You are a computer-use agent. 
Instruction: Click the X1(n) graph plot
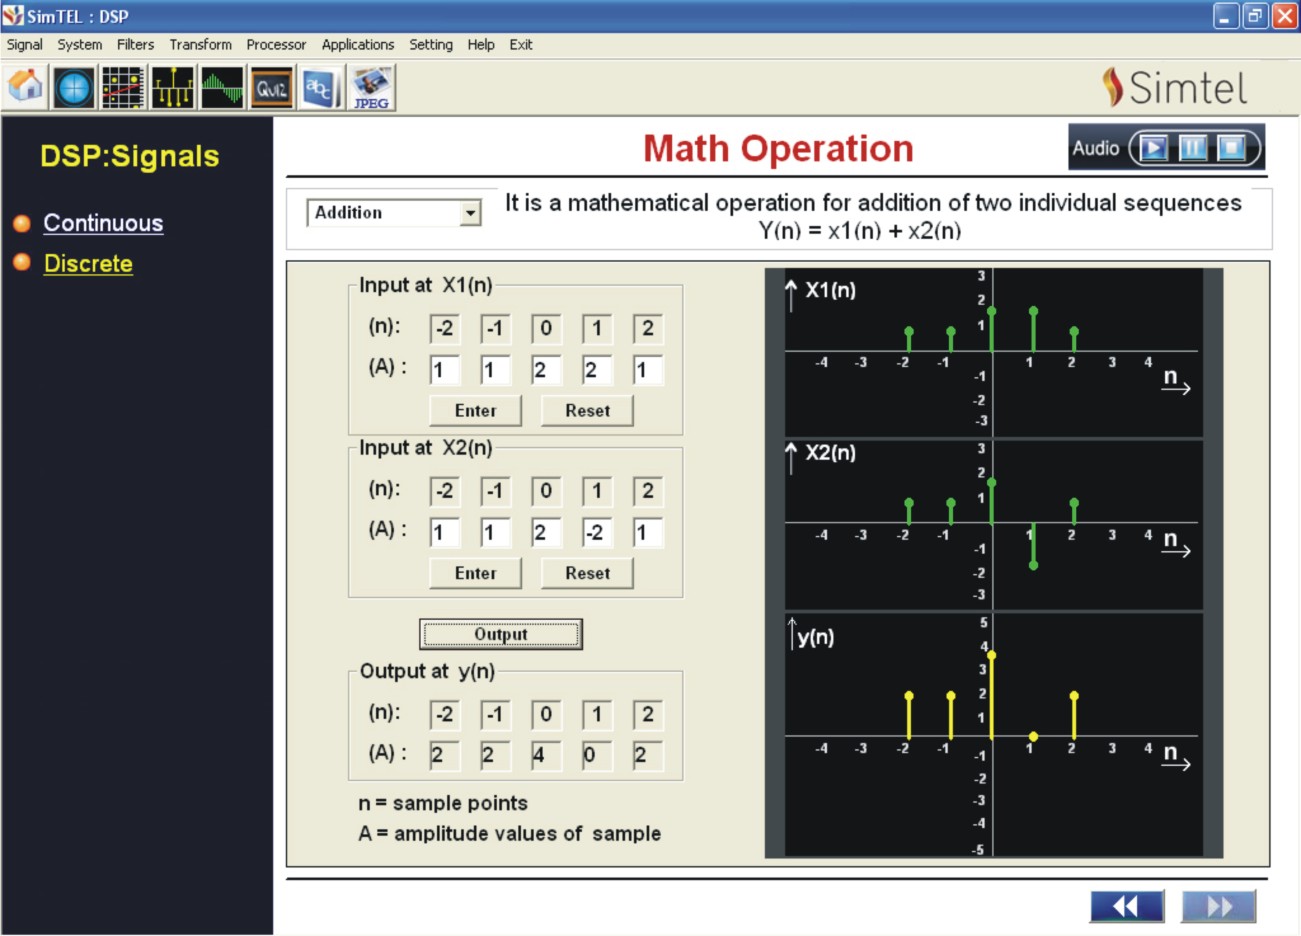pyautogui.click(x=994, y=352)
